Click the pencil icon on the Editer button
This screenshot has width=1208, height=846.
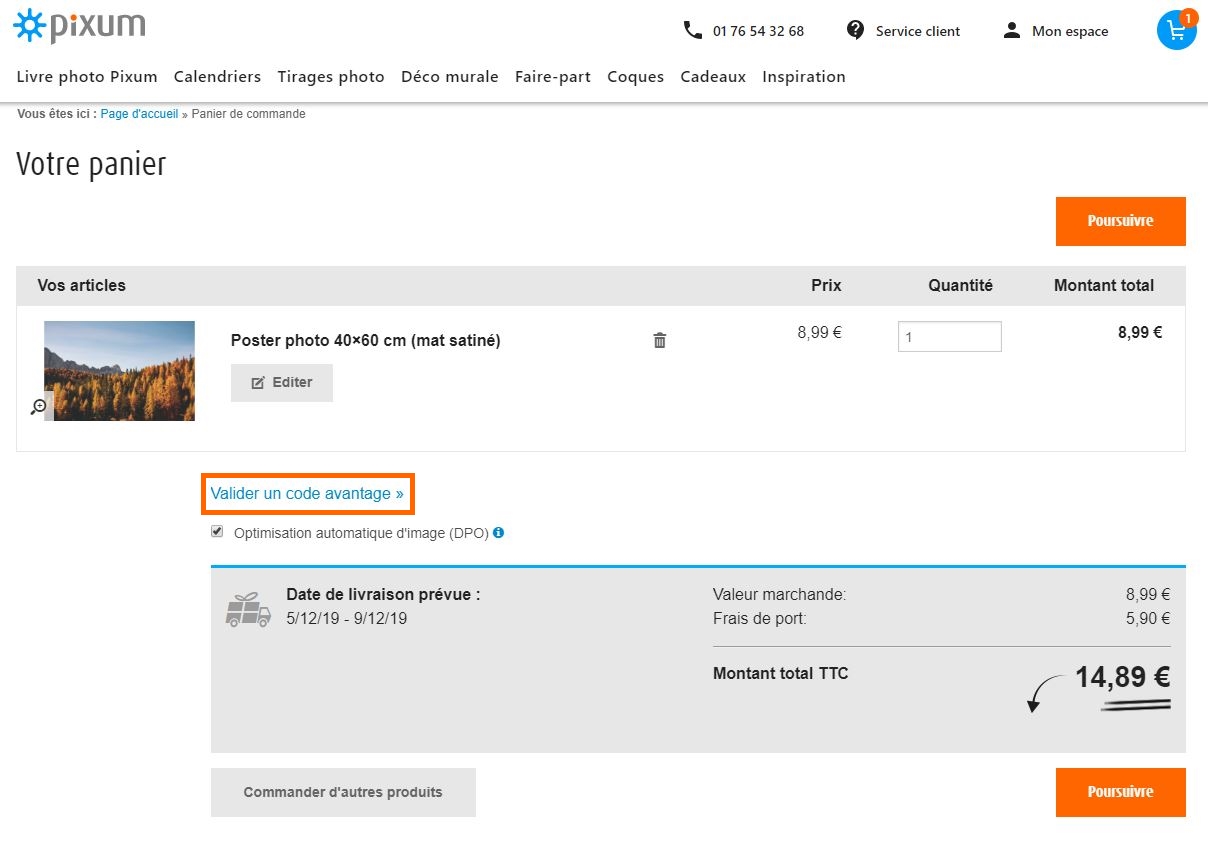257,381
